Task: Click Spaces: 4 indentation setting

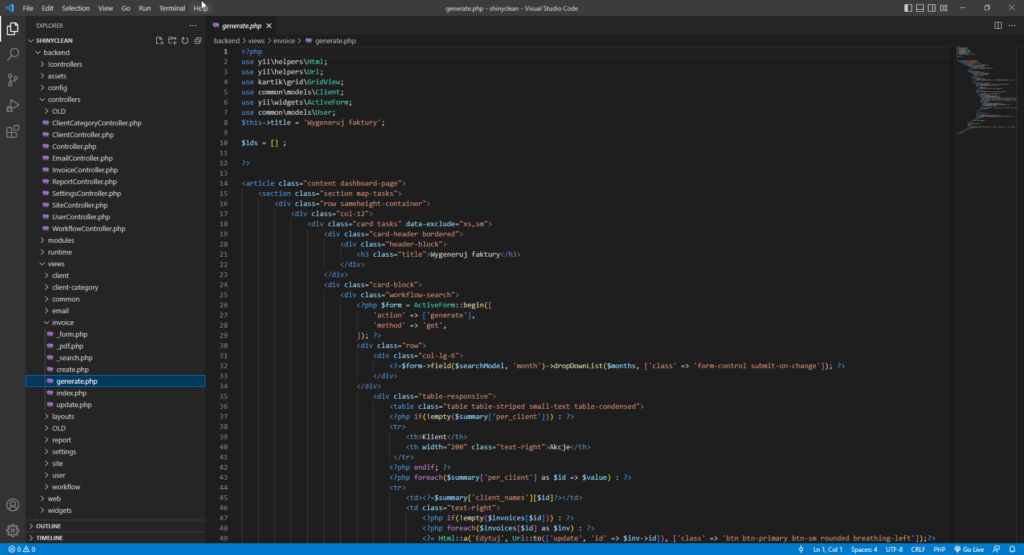Action: click(x=864, y=549)
